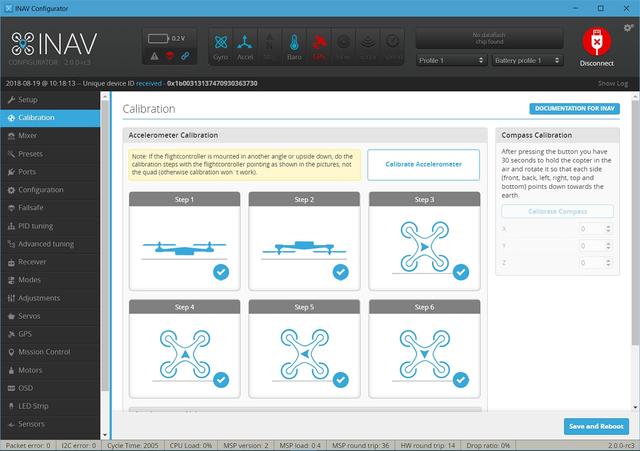Click the sidebar scroll down arrow
Screen dimensions: 640x451
pos(105,435)
